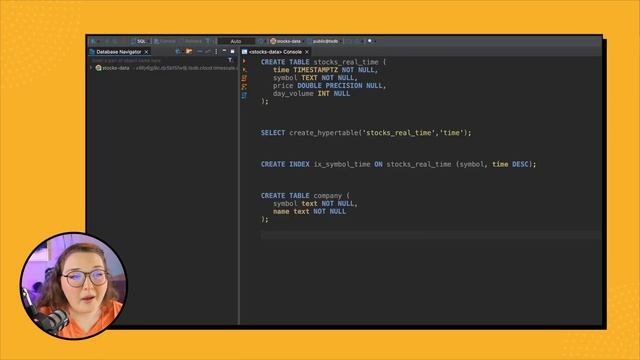Click the 'symbol TEXT NOT NULL' line

315,78
